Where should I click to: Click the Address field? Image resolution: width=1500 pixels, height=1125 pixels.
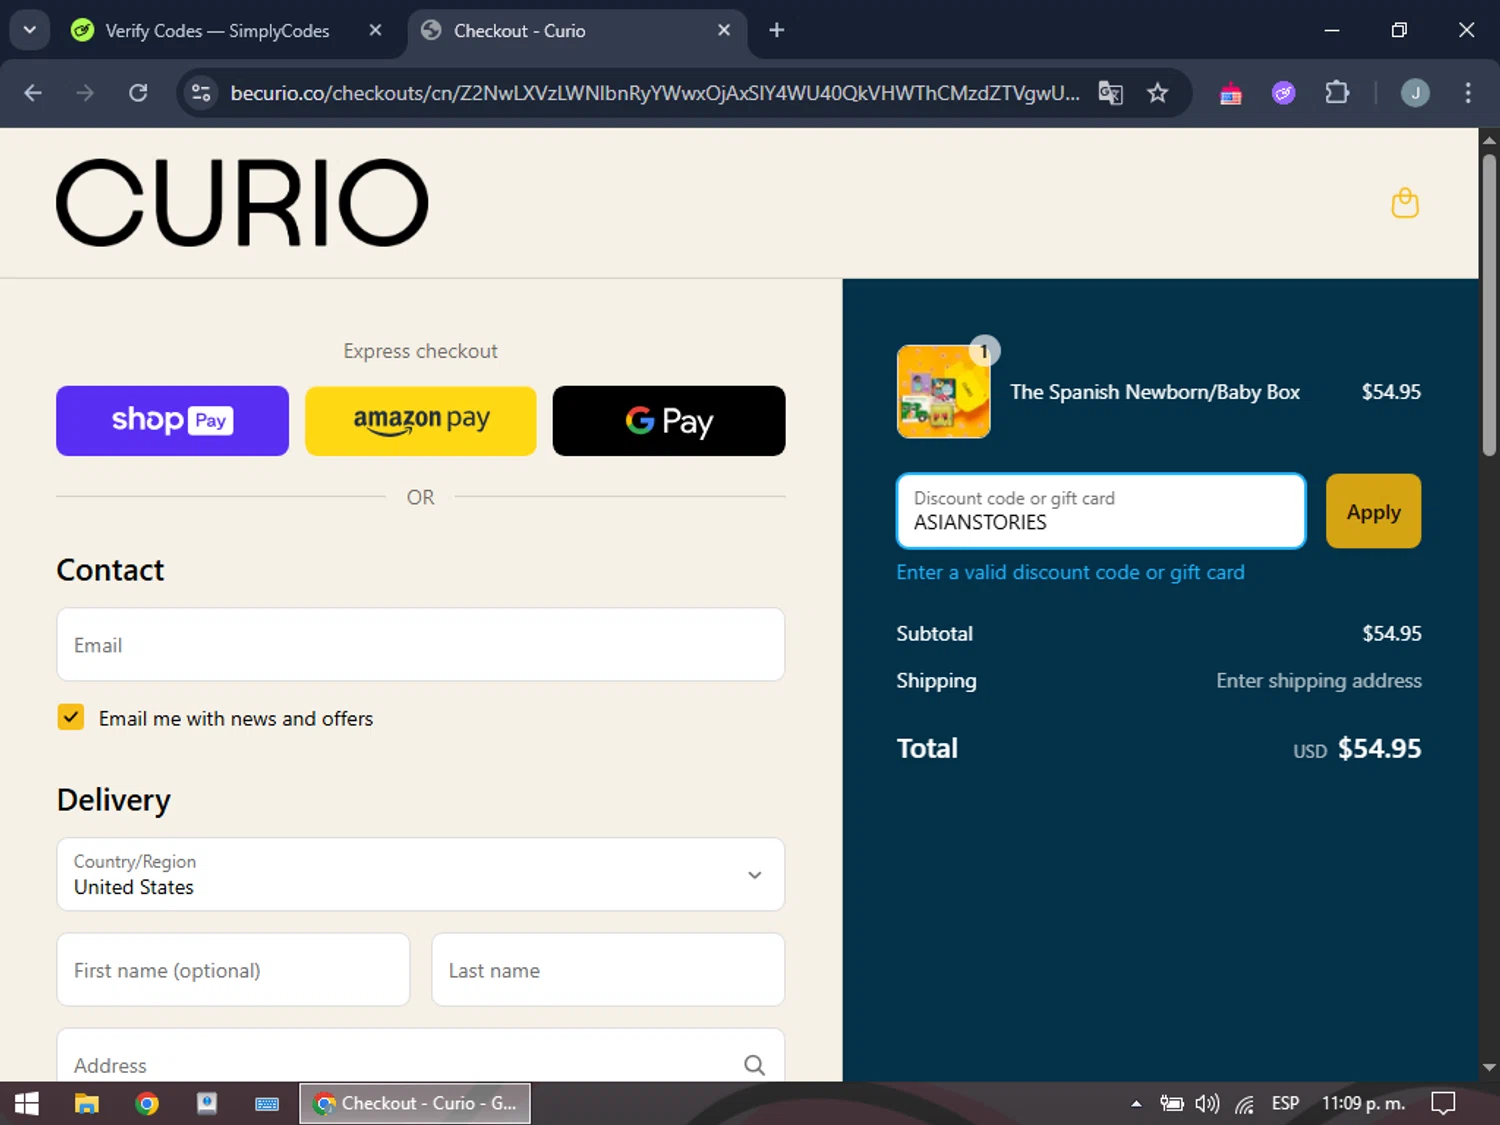coord(421,1055)
